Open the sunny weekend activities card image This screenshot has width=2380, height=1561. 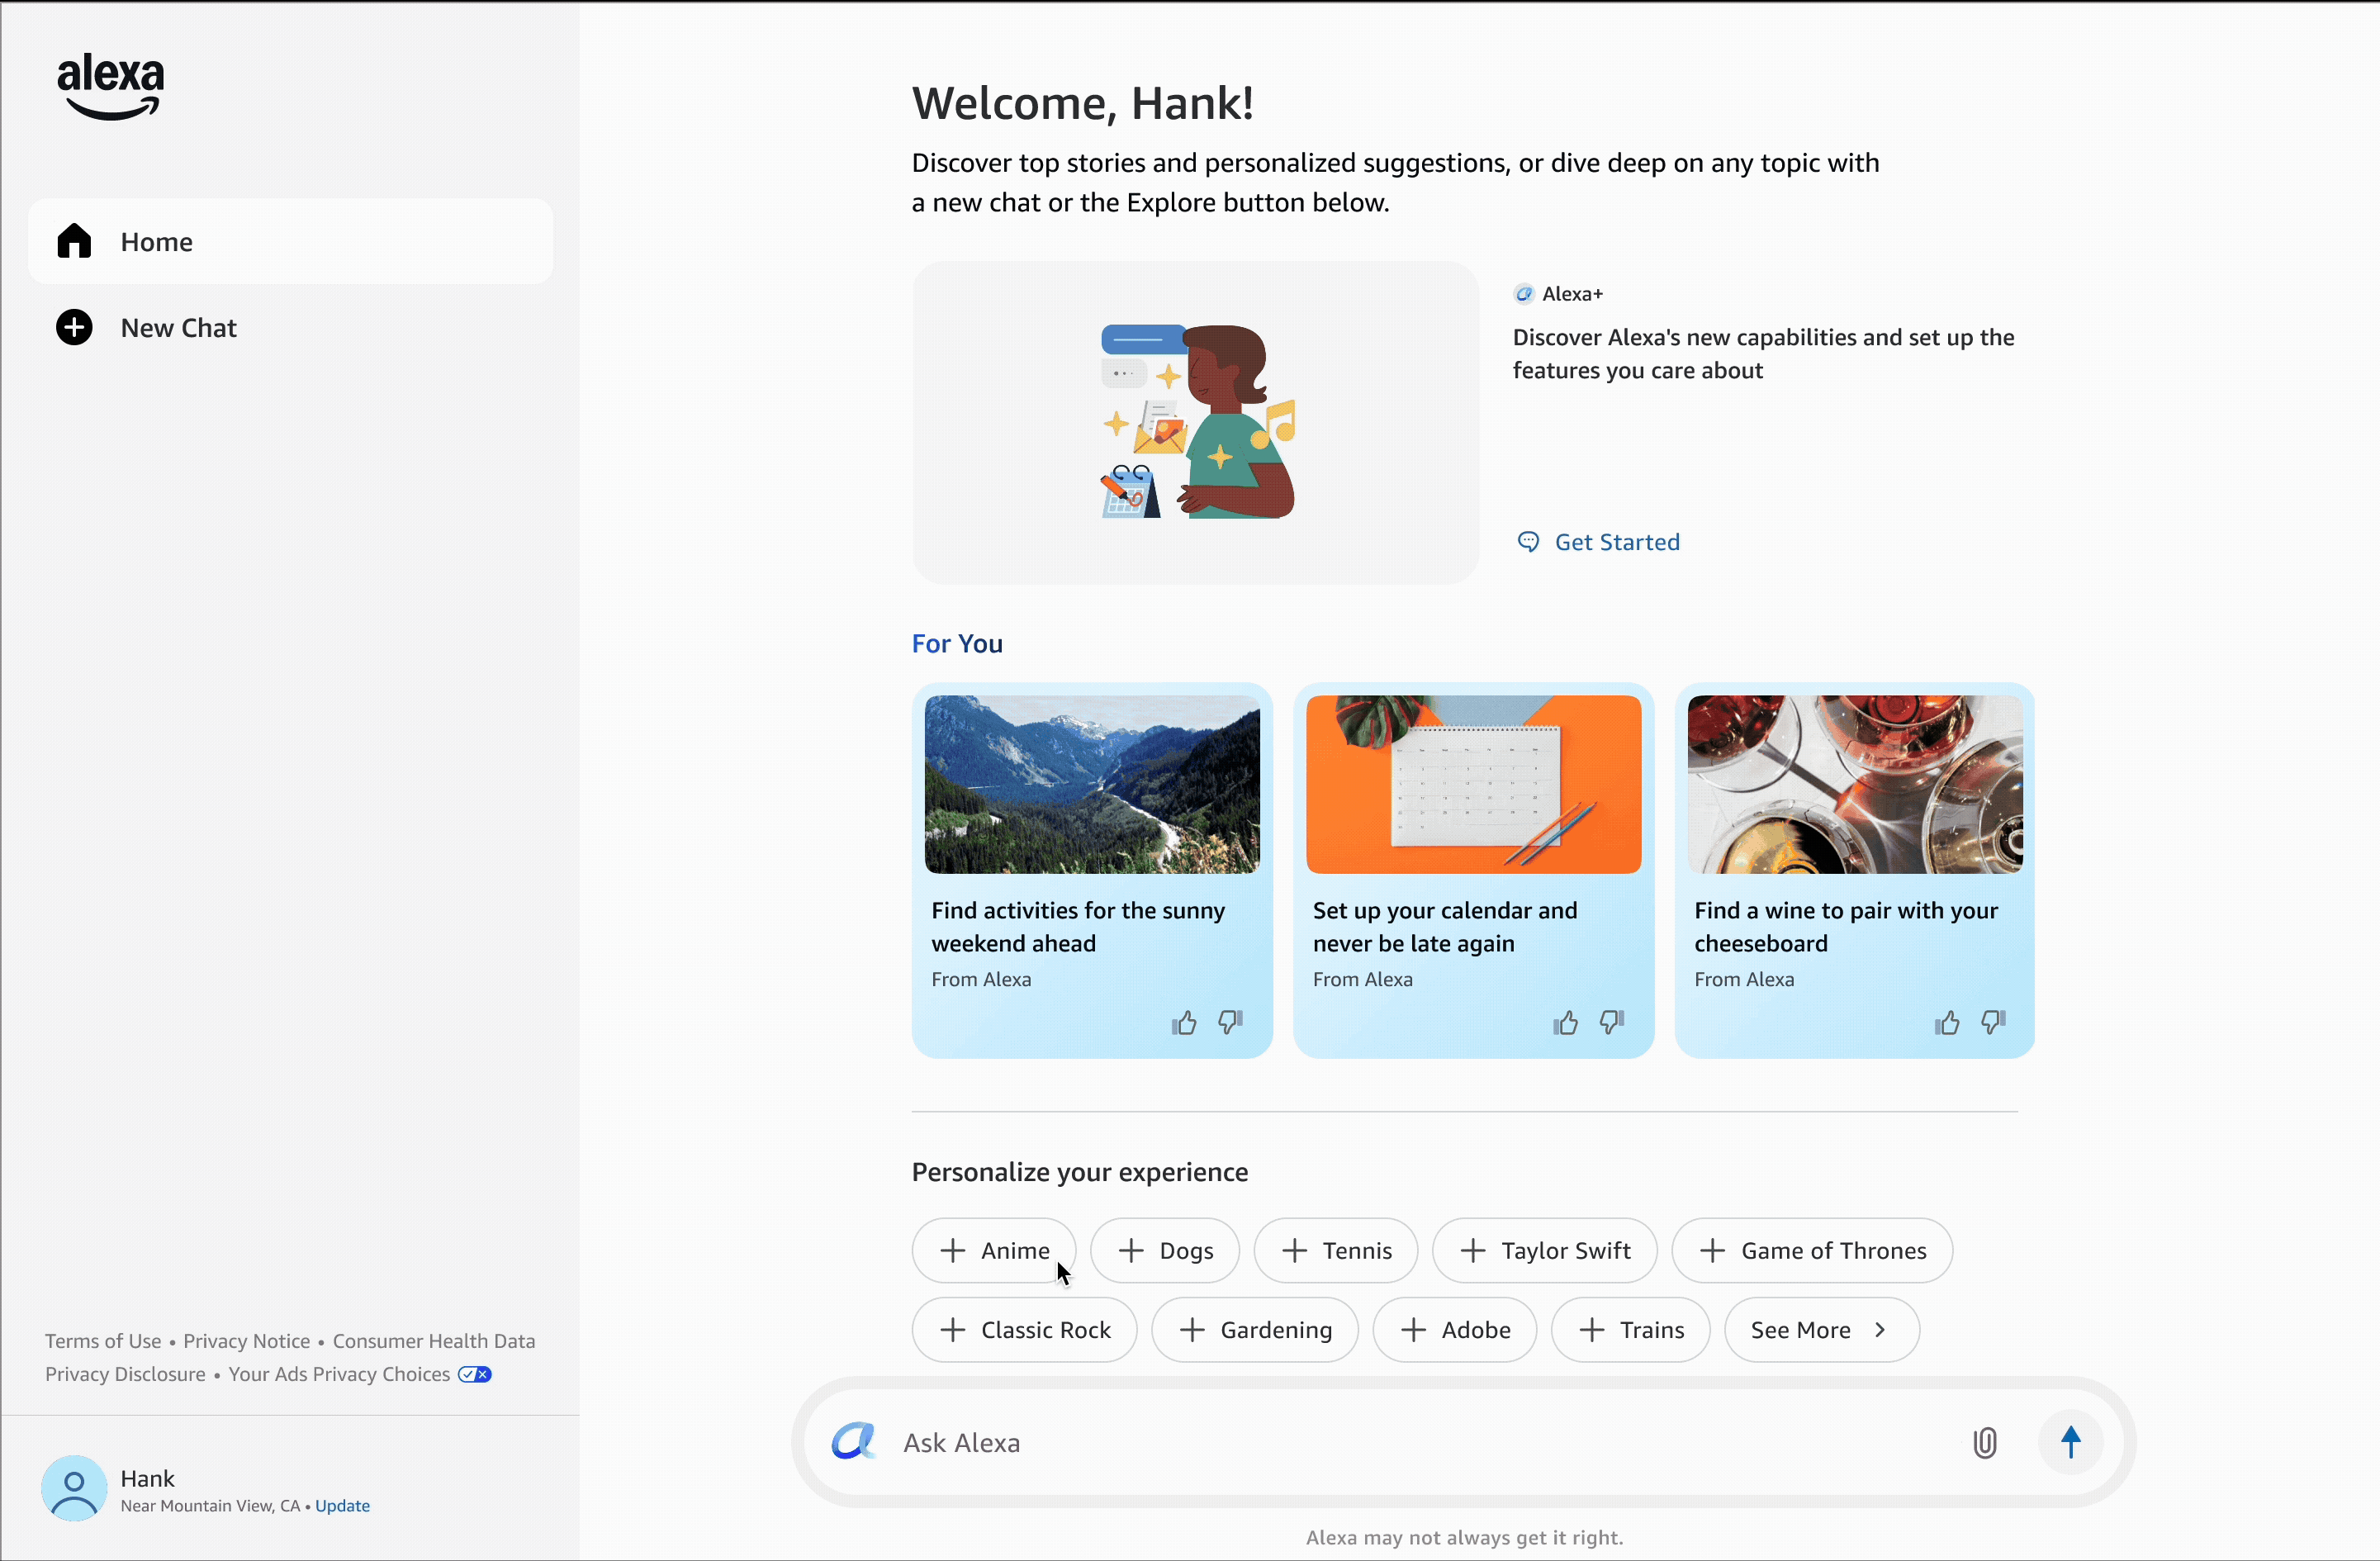pyautogui.click(x=1092, y=784)
